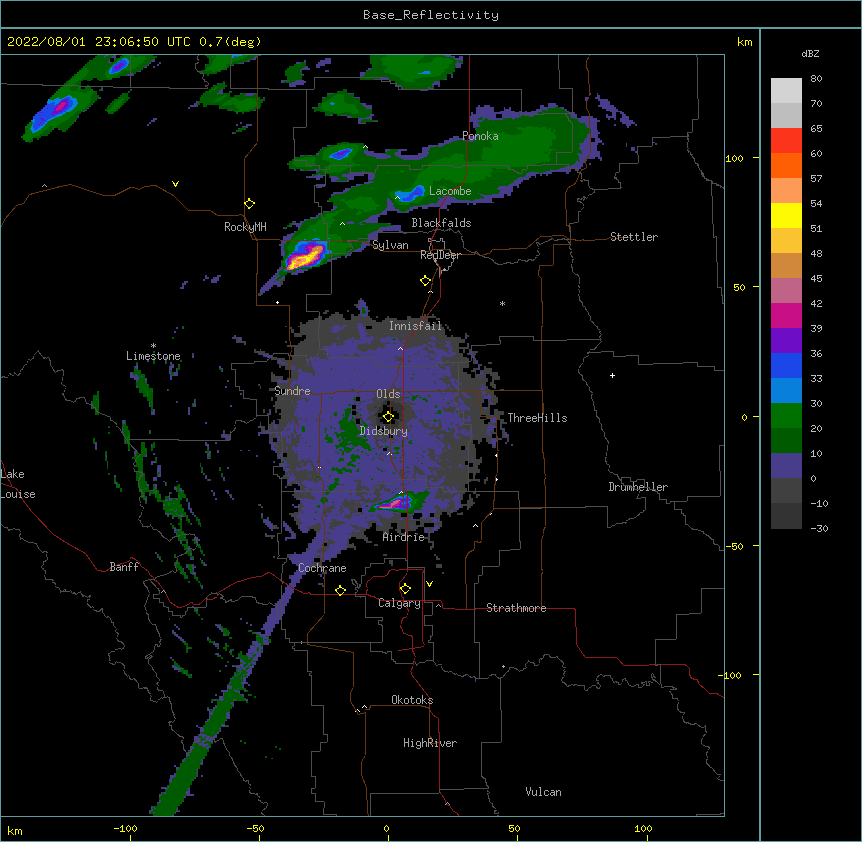This screenshot has width=862, height=842.
Task: Click the intense yellow storm core southwest of Sylvan
Action: 306,257
